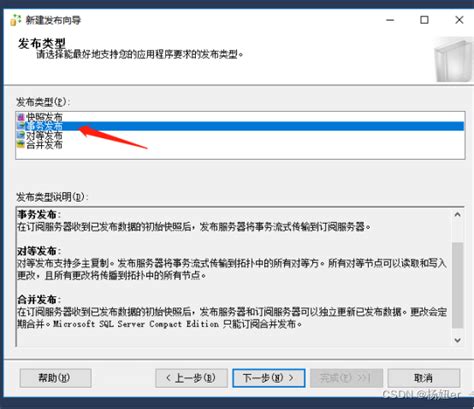
Task: Close the New Publication Wizard window
Action: click(459, 20)
